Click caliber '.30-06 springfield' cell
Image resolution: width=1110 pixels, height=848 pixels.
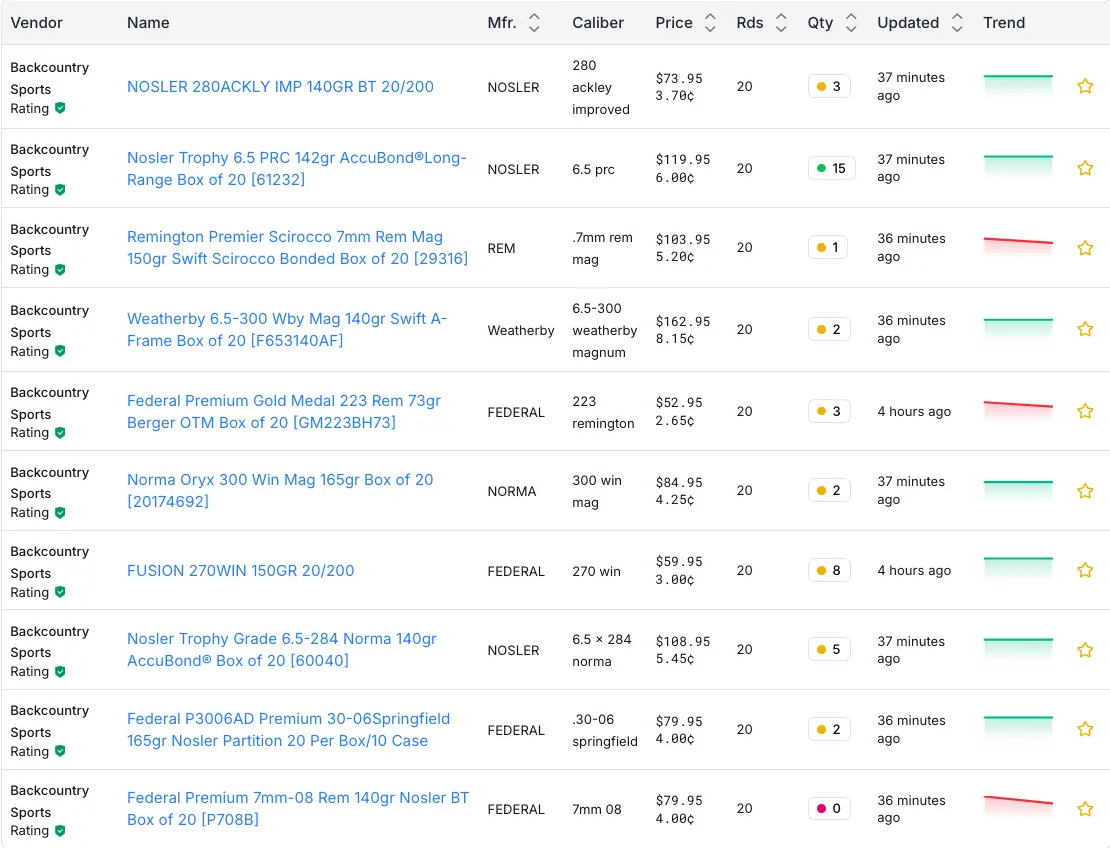point(605,730)
